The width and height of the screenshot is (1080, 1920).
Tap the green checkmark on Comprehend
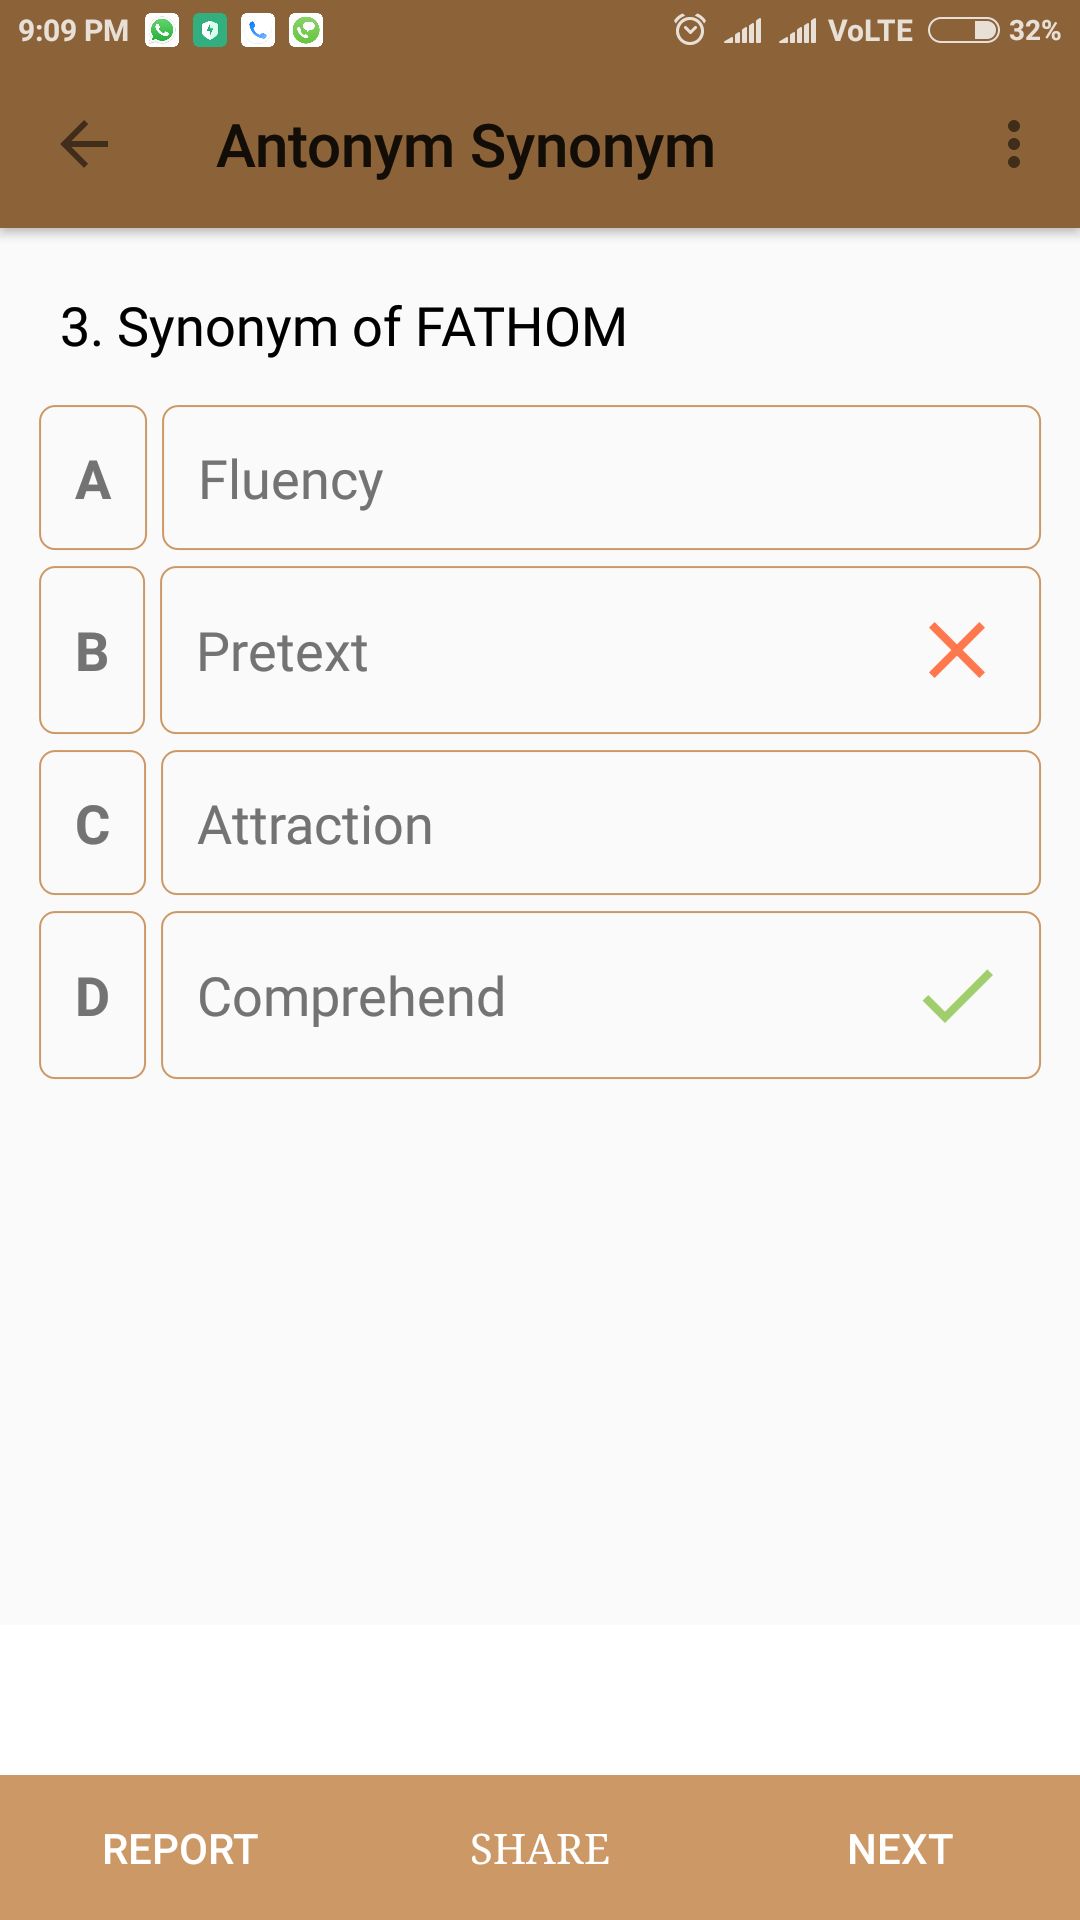pos(957,996)
